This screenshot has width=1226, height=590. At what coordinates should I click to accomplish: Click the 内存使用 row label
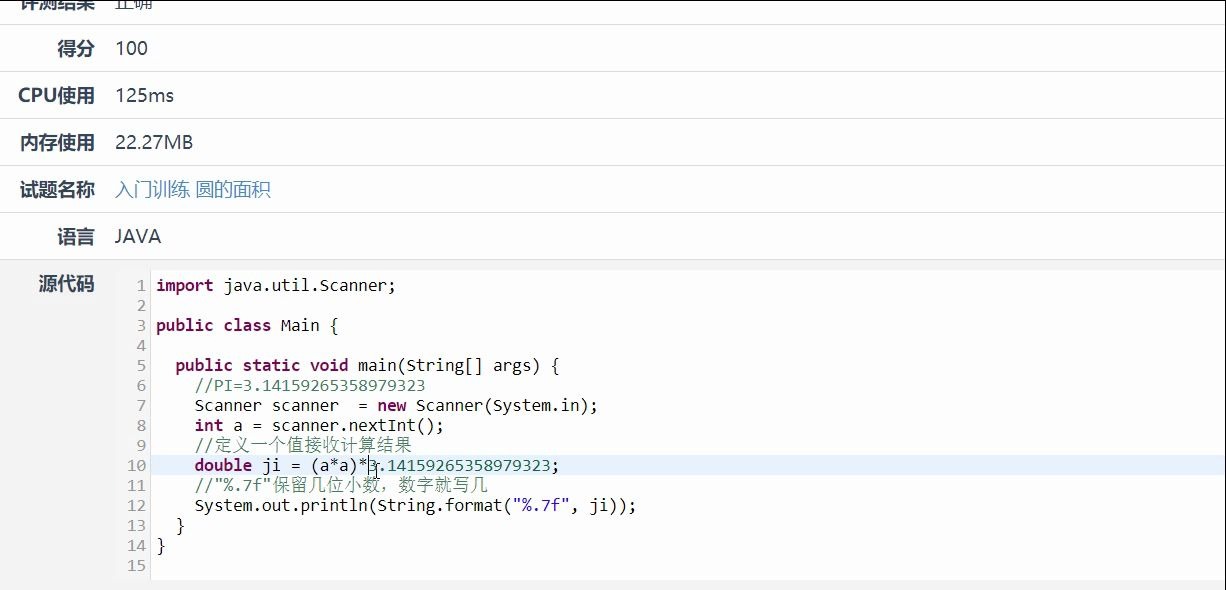pyautogui.click(x=57, y=143)
